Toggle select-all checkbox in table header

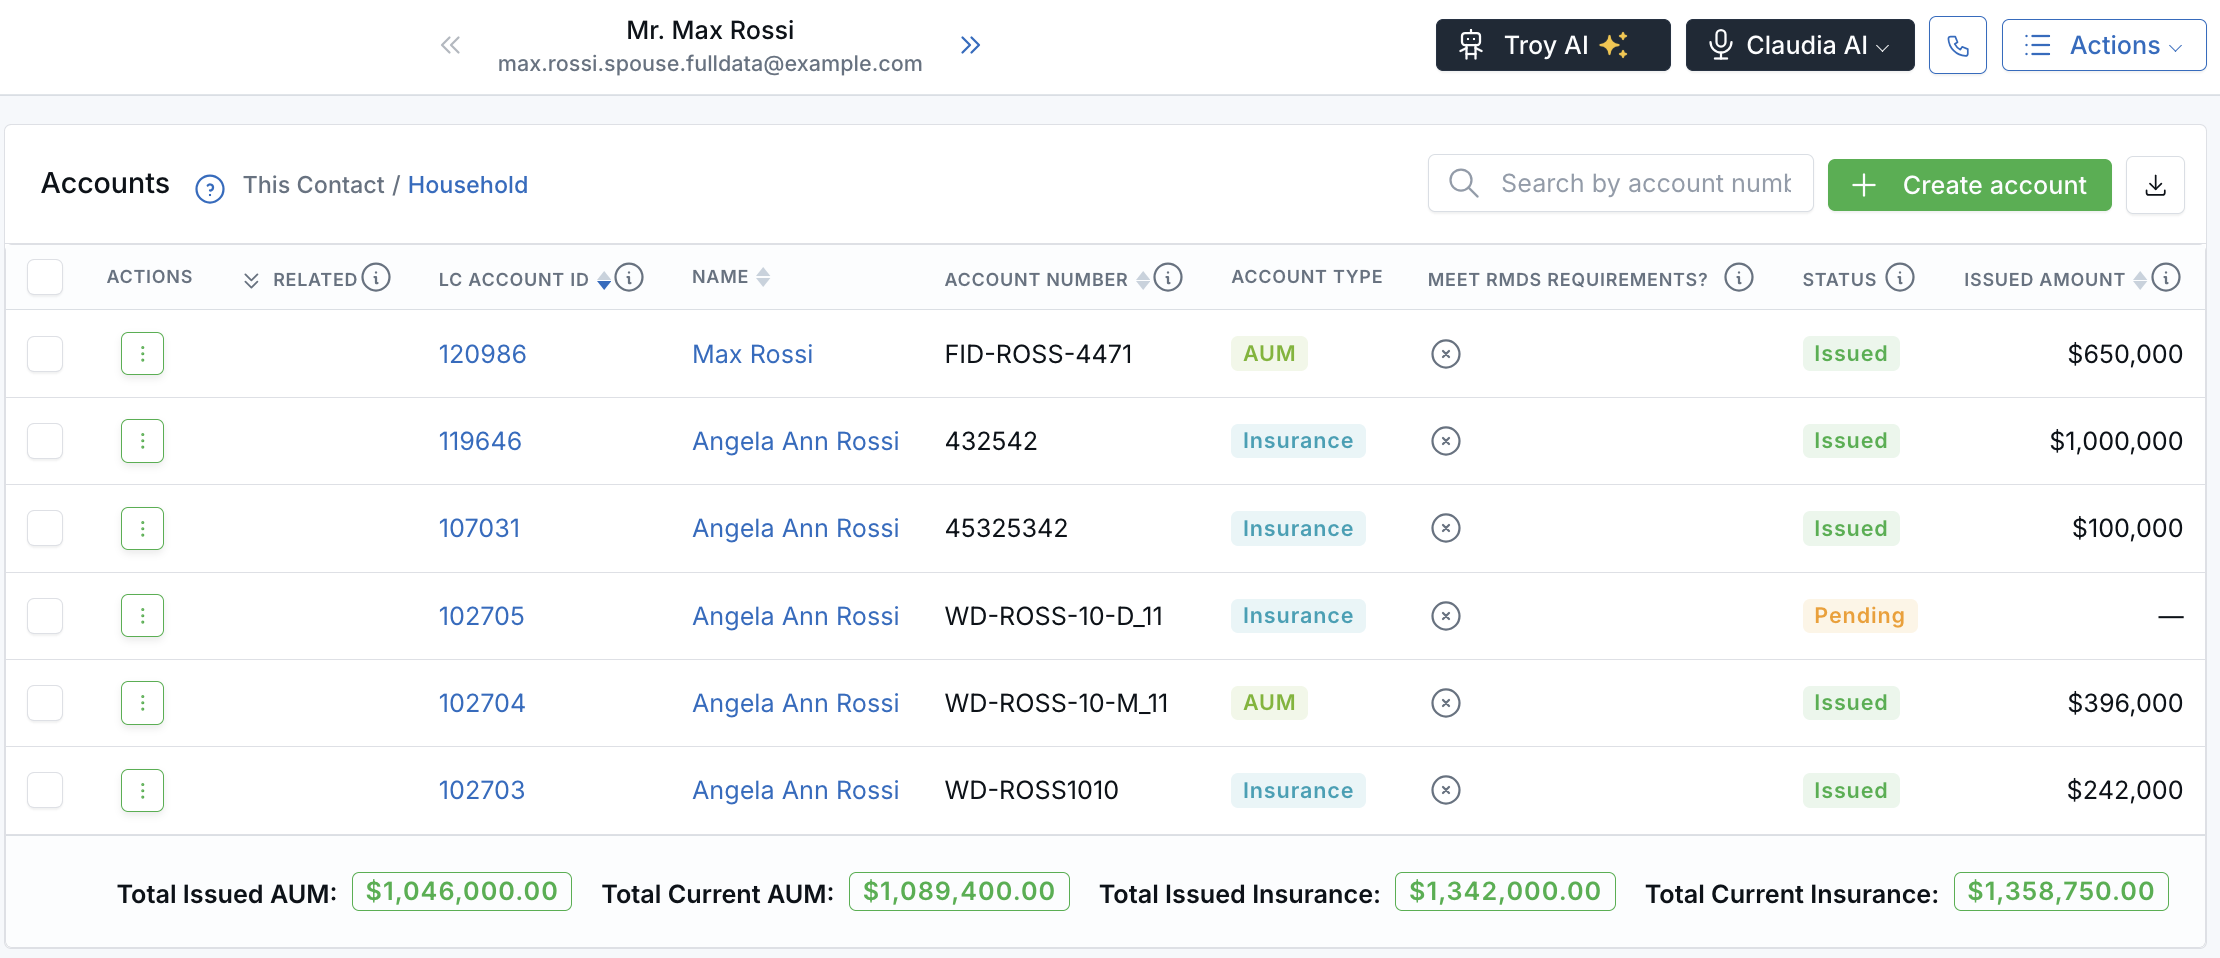[45, 277]
